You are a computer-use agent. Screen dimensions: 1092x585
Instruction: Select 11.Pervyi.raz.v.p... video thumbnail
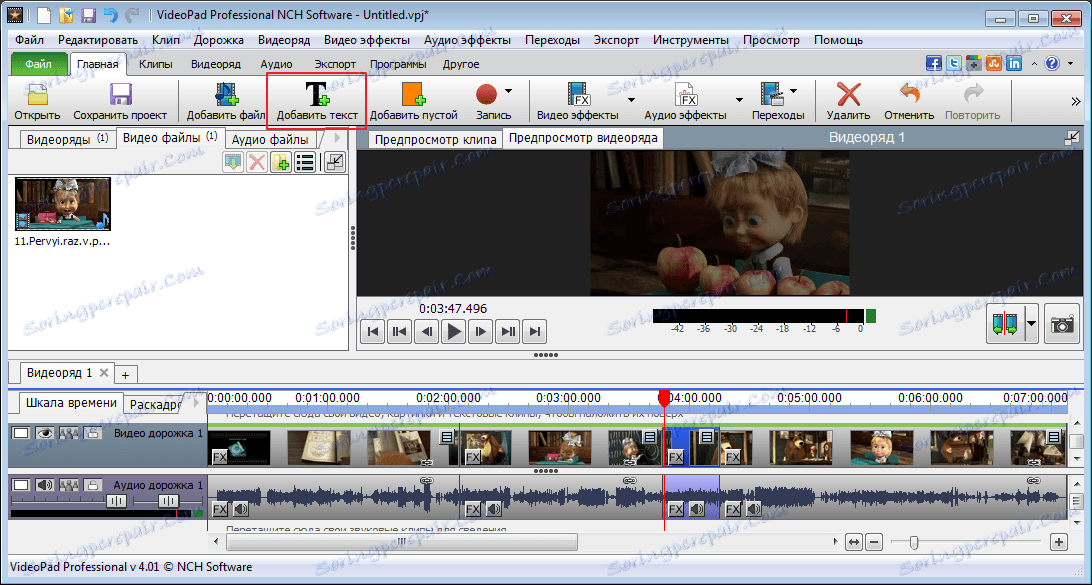pos(63,204)
